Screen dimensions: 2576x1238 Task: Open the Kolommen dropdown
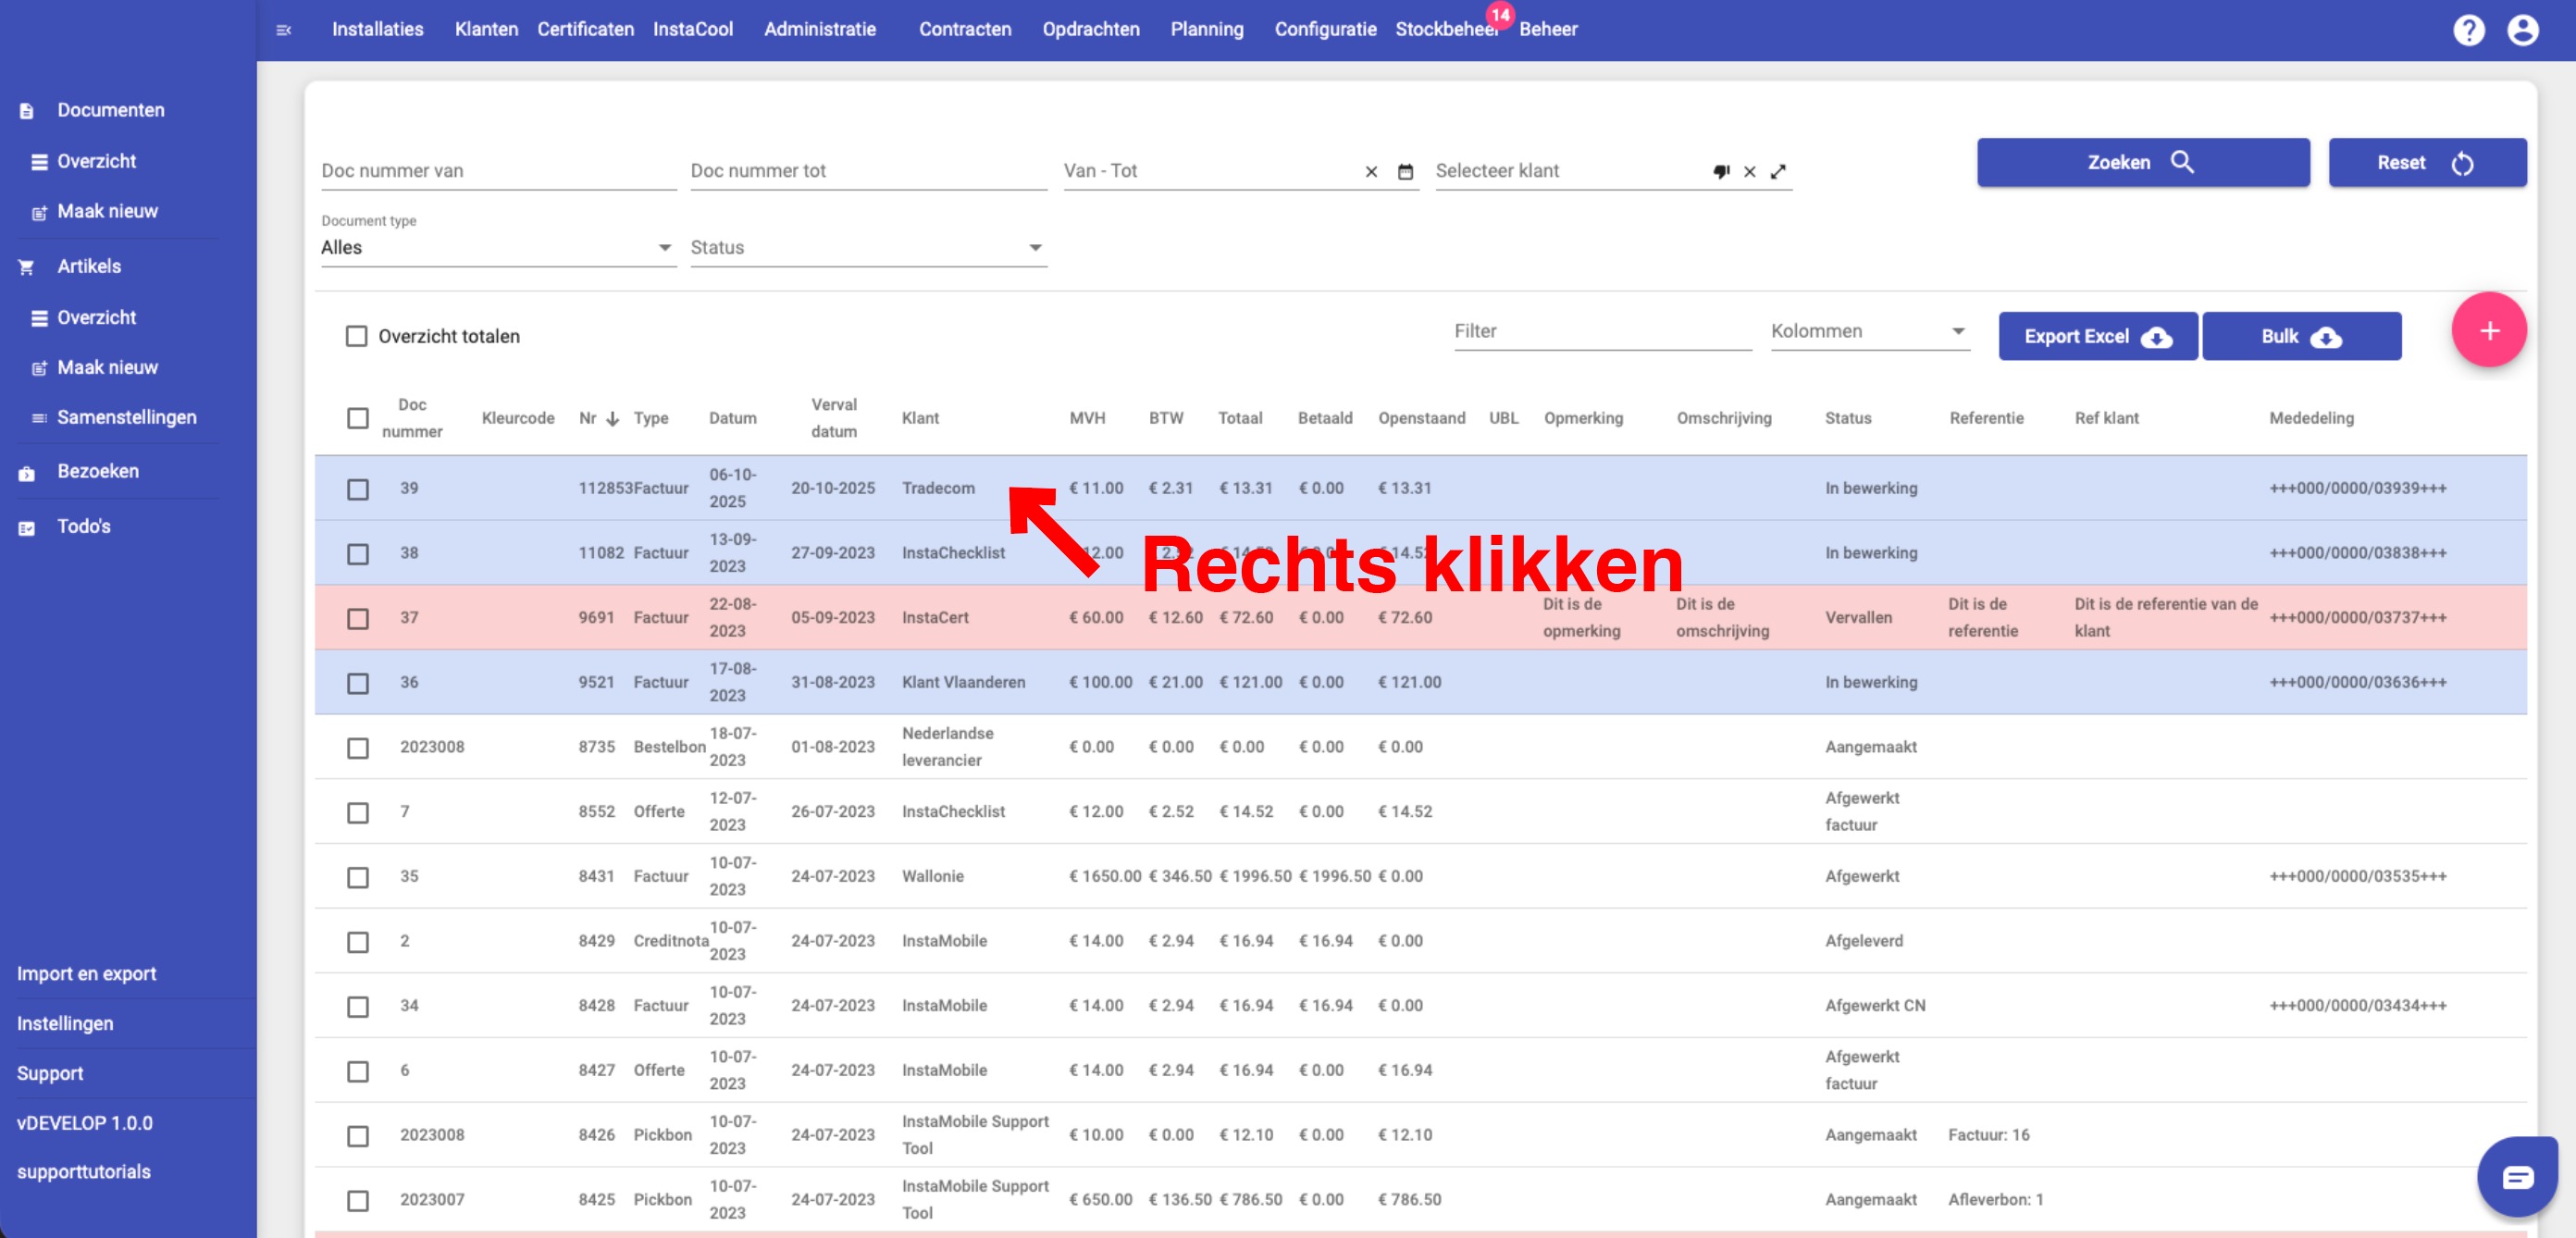[x=1868, y=331]
